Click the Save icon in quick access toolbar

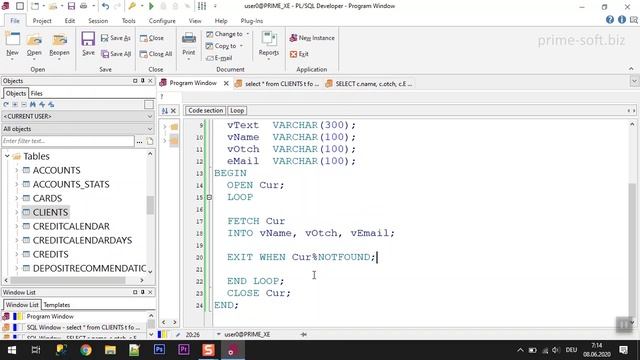(71, 6)
